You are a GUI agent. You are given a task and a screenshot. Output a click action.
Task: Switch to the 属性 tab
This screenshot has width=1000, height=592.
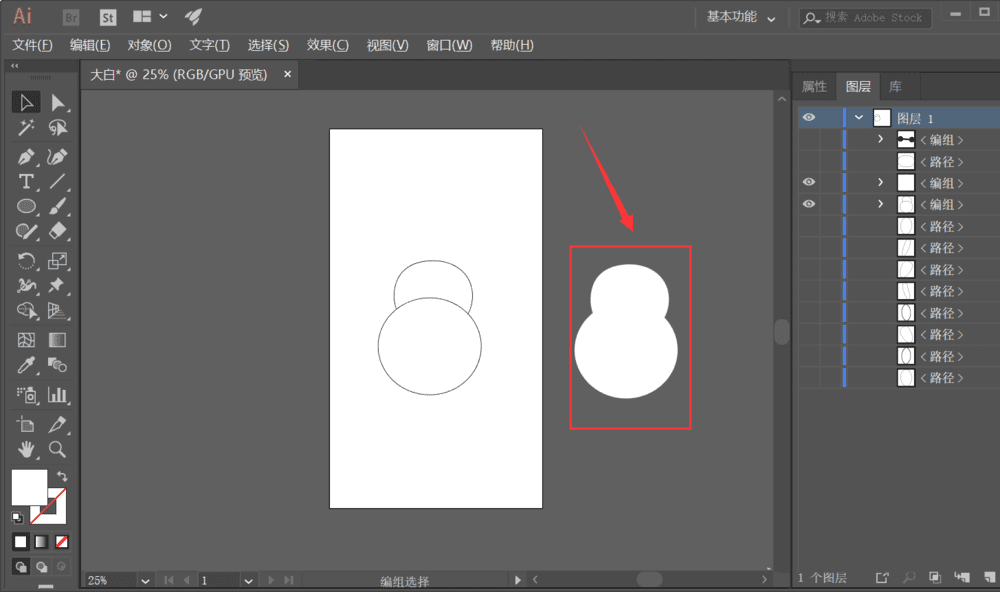(814, 87)
